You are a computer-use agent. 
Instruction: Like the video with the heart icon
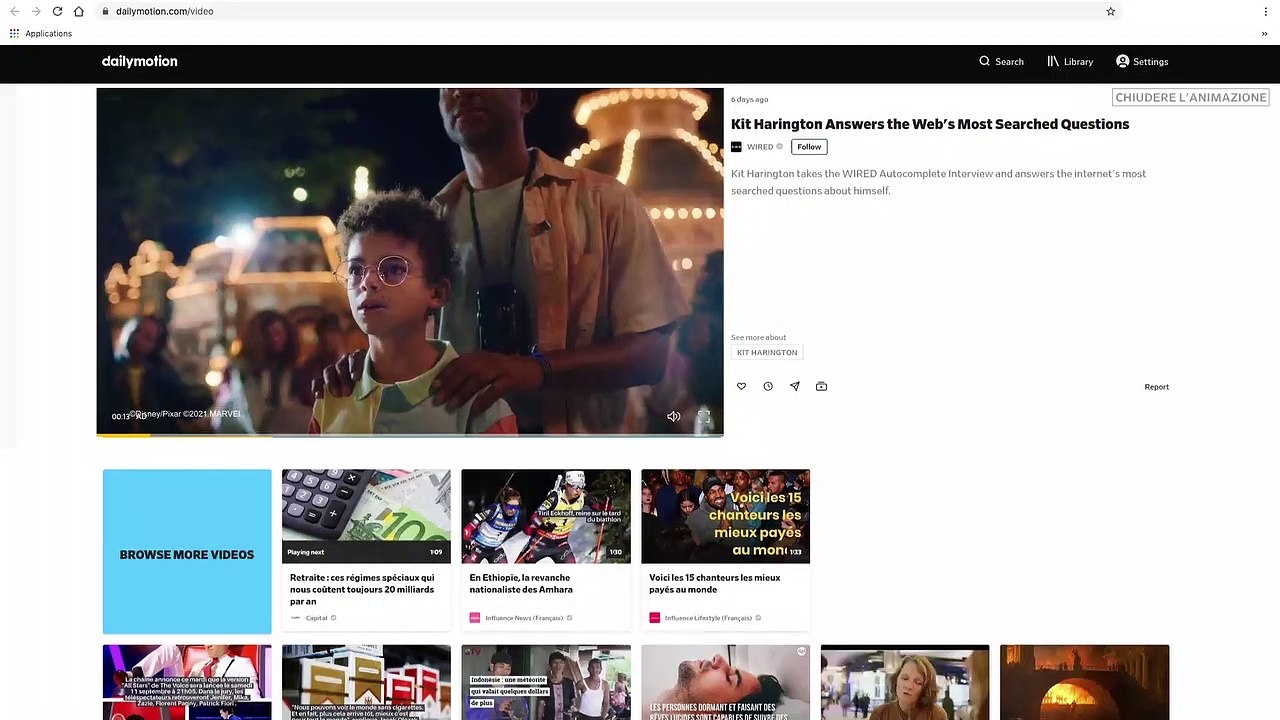741,386
